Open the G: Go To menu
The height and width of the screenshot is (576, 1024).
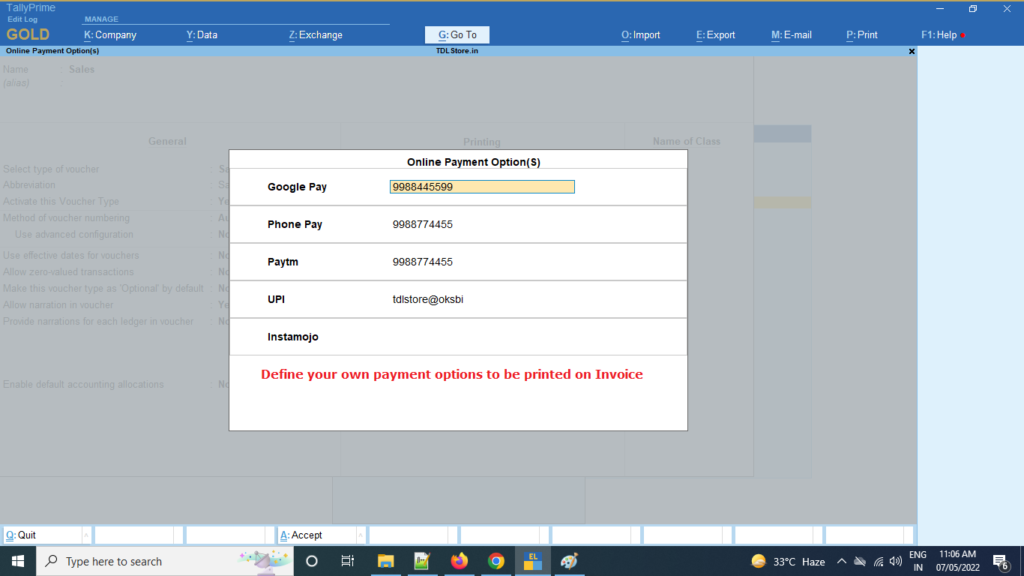(x=457, y=34)
